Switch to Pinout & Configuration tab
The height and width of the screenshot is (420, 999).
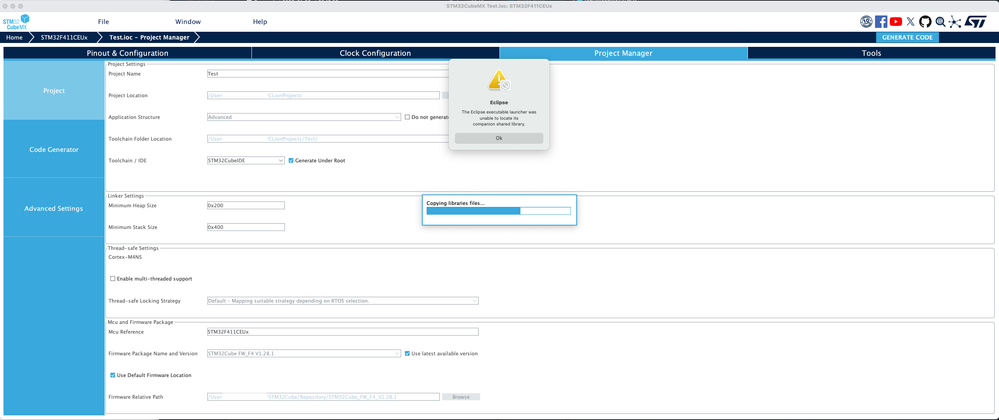tap(127, 54)
